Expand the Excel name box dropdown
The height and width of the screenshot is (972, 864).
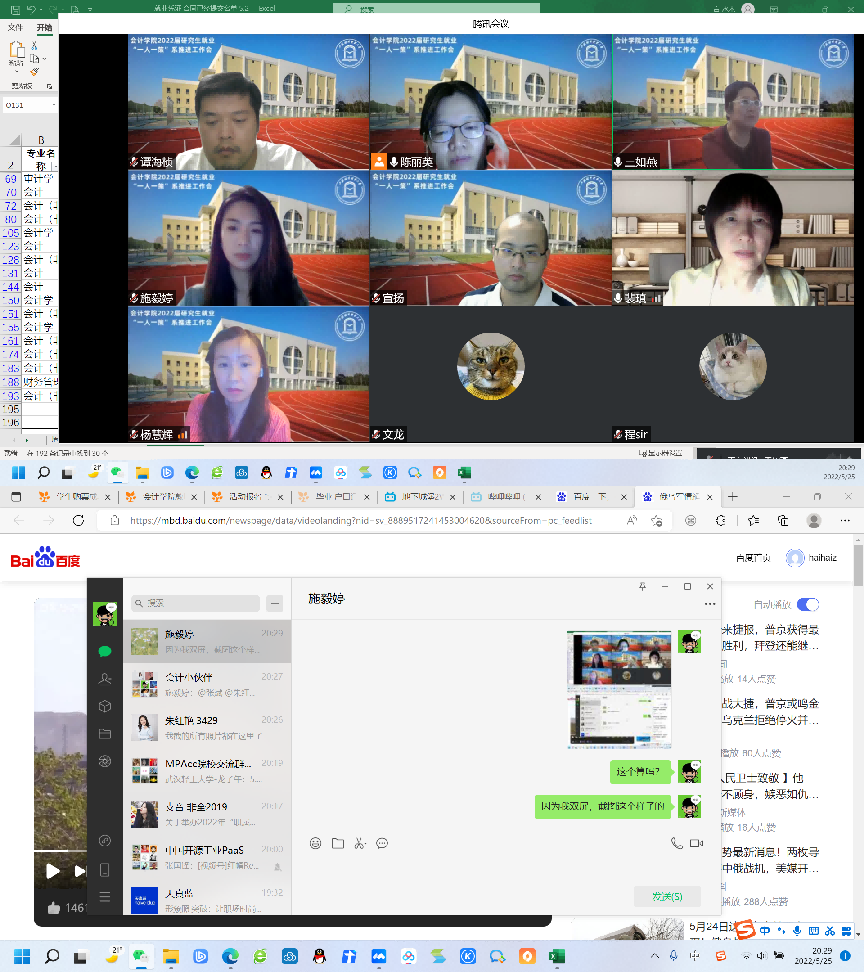click(x=54, y=105)
